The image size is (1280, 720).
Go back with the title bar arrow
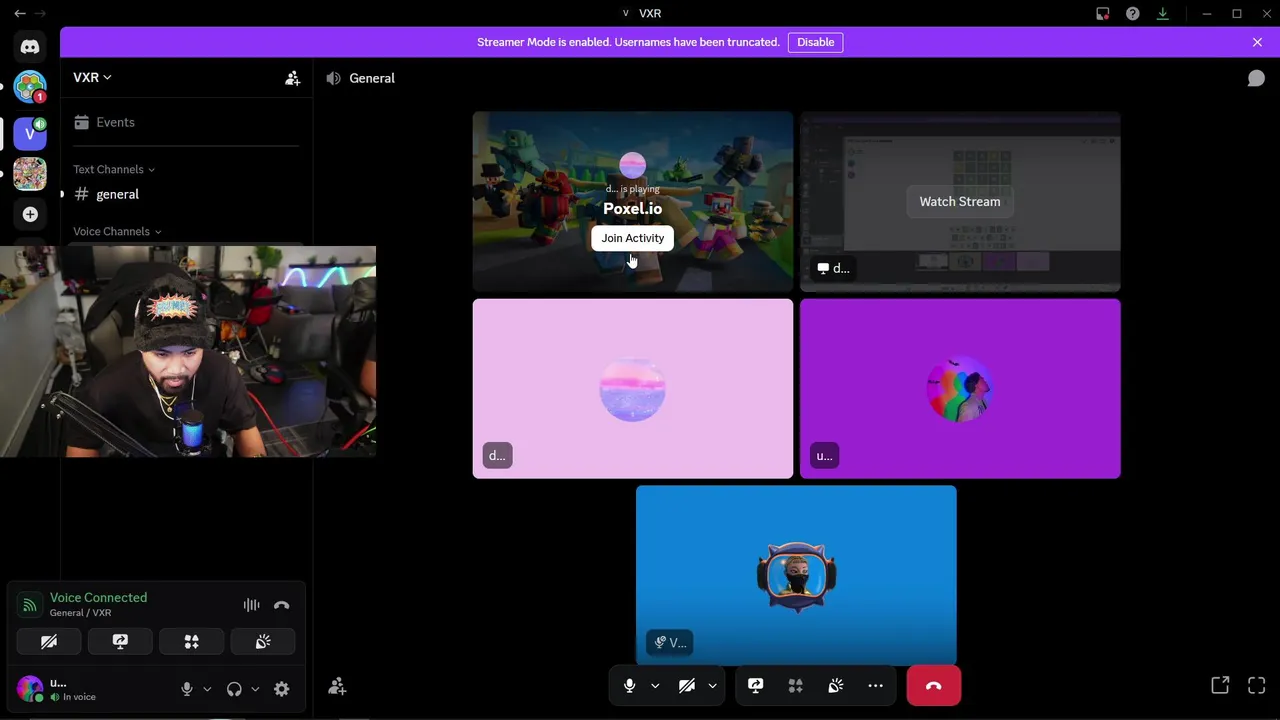(20, 13)
